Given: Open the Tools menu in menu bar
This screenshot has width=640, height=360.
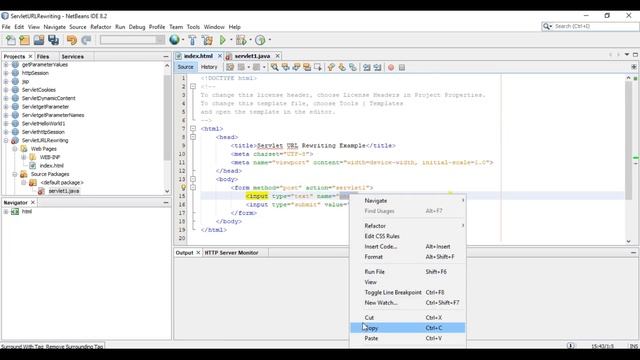Looking at the screenshot, I should click(x=193, y=27).
